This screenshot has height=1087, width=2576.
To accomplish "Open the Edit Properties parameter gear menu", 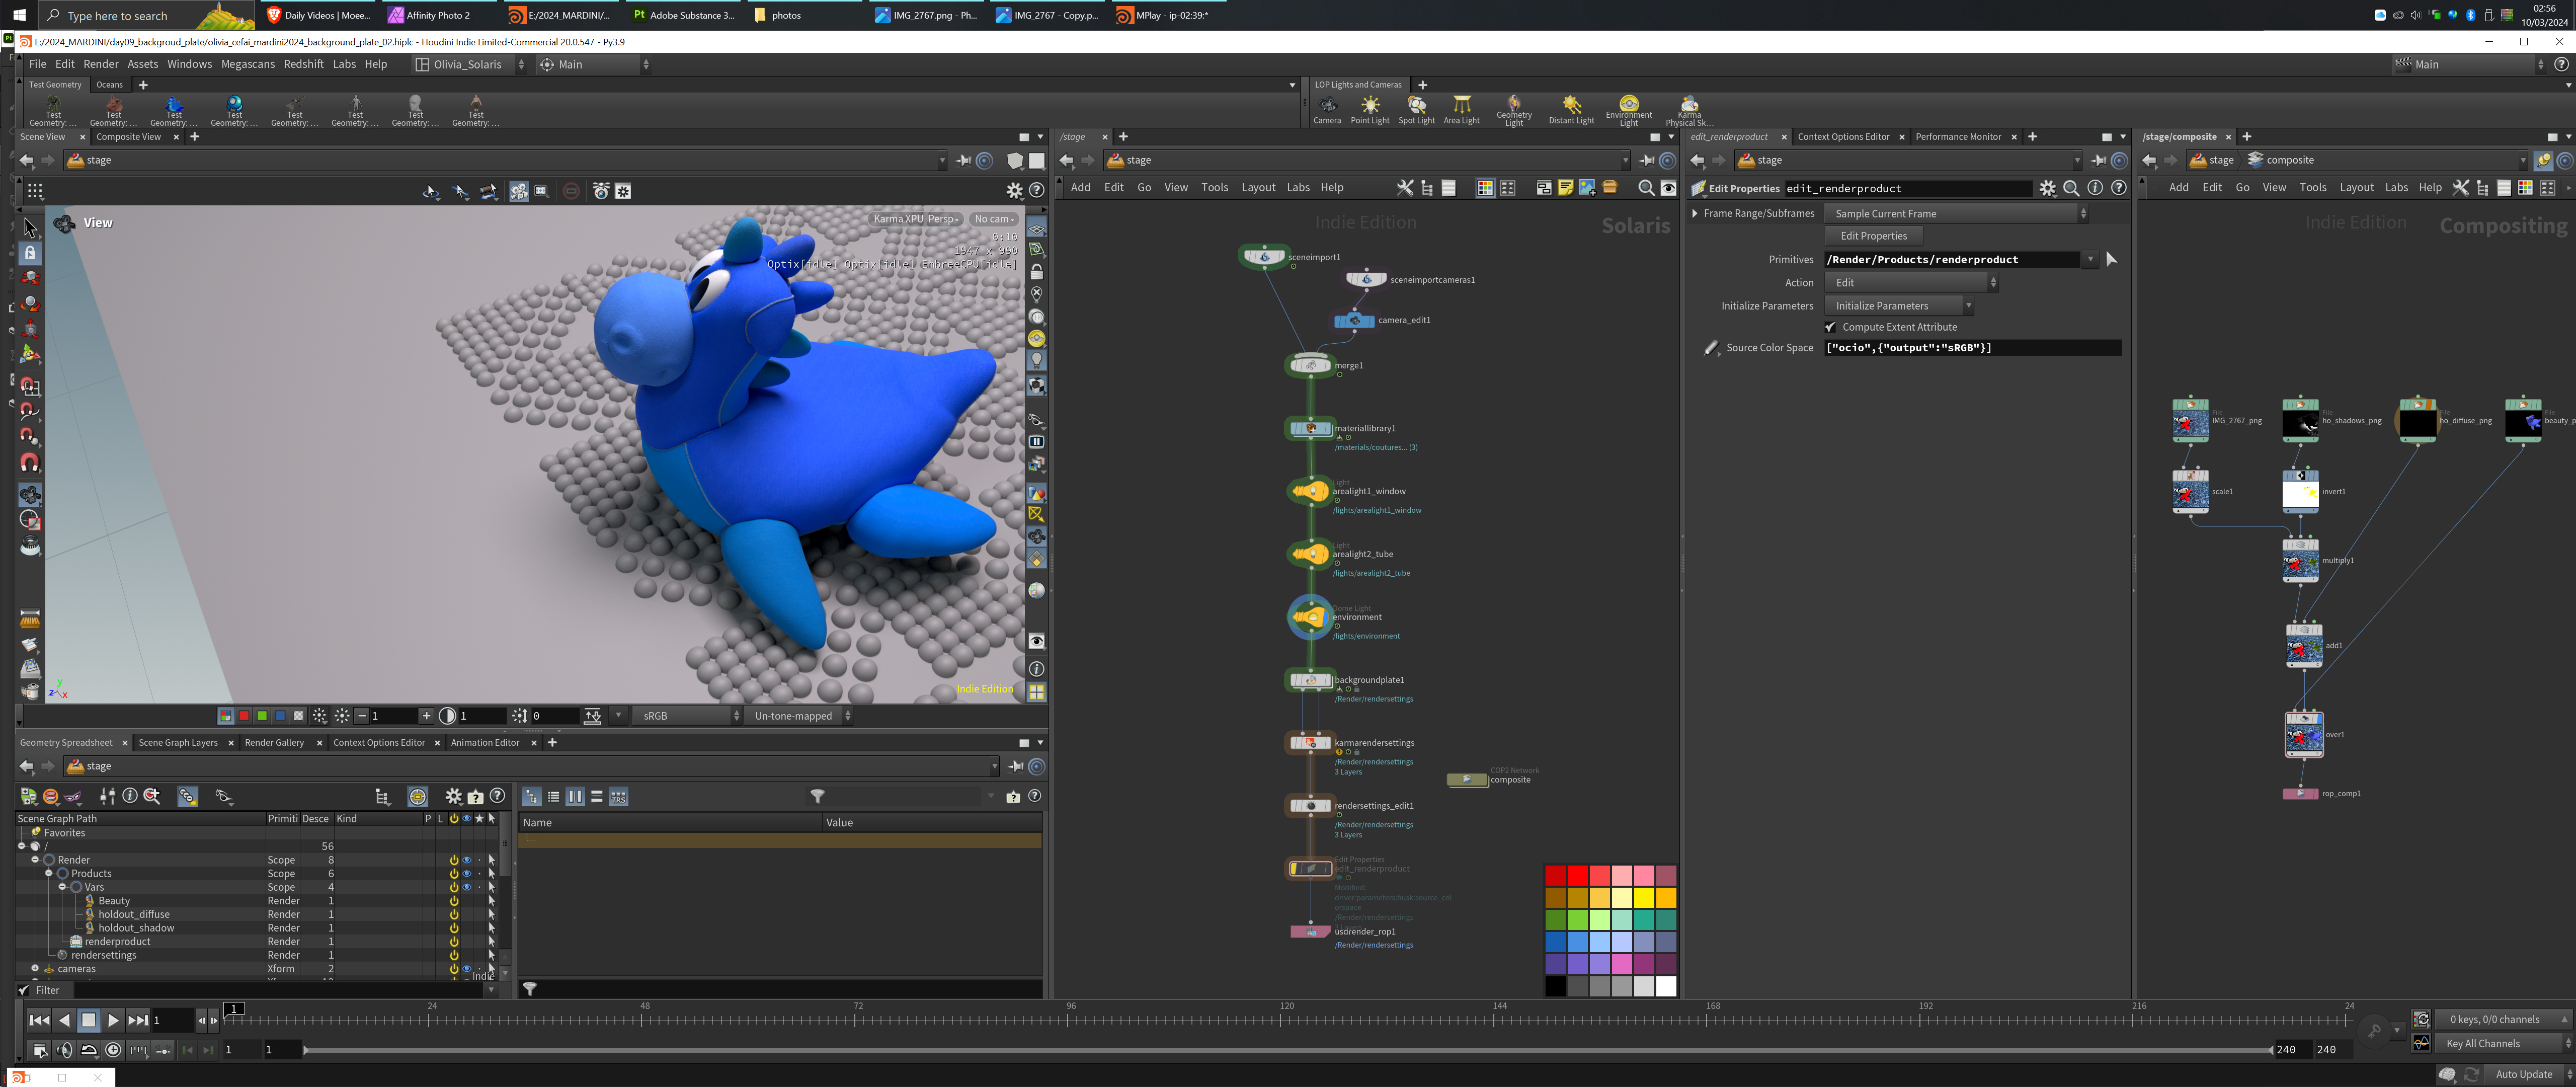I will pos(2047,188).
